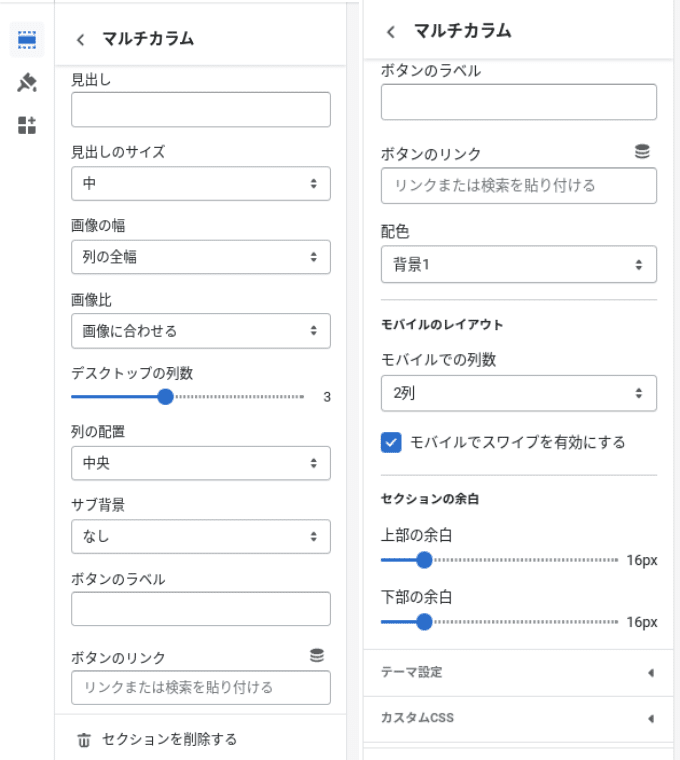Viewport: 680px width, 760px height.
Task: Click the back arrow in the left マルチカラム header
Action: point(80,40)
